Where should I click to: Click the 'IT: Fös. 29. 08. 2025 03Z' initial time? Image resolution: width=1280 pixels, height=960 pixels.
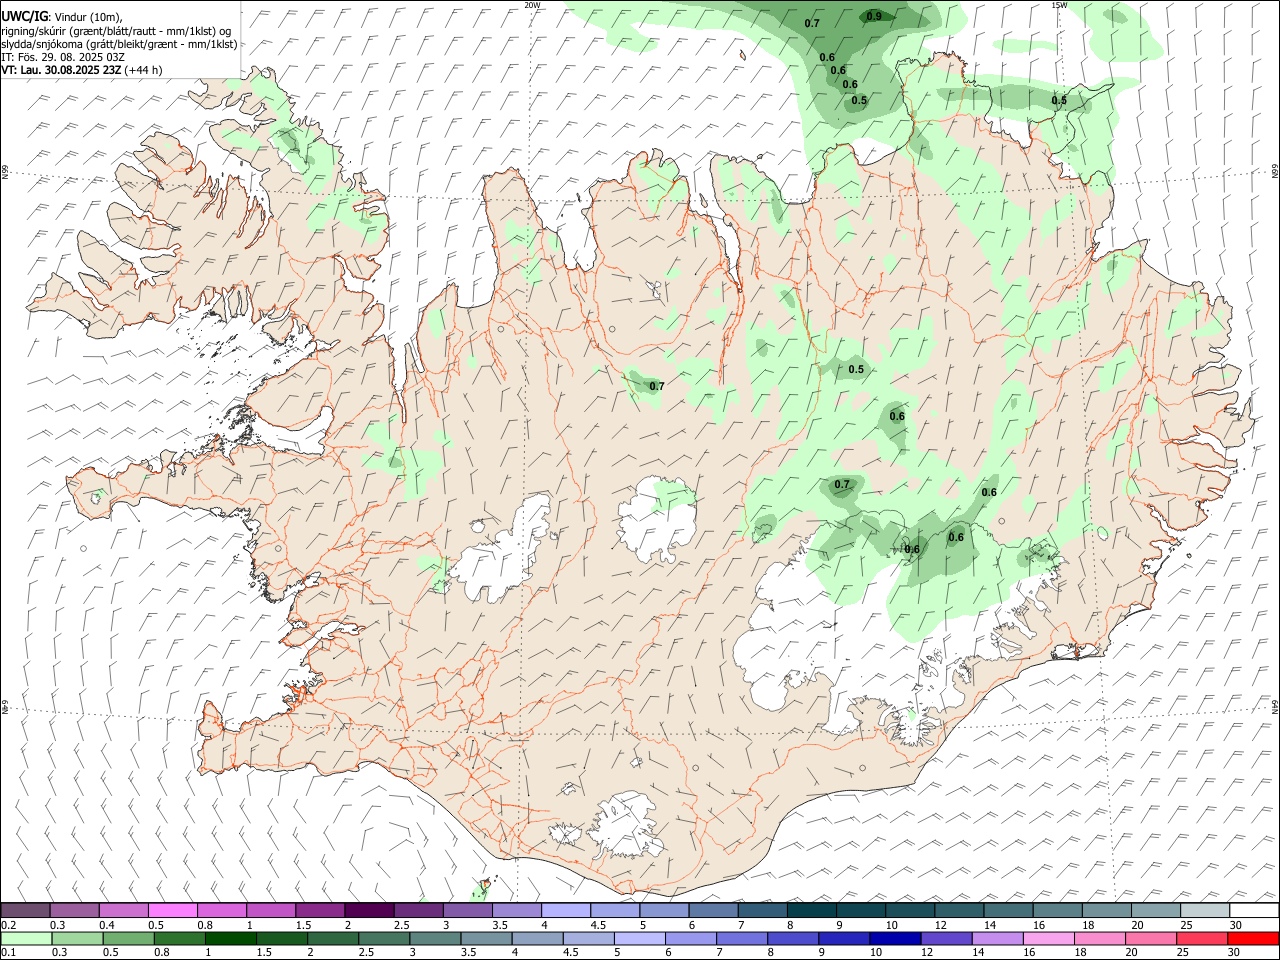[x=63, y=57]
